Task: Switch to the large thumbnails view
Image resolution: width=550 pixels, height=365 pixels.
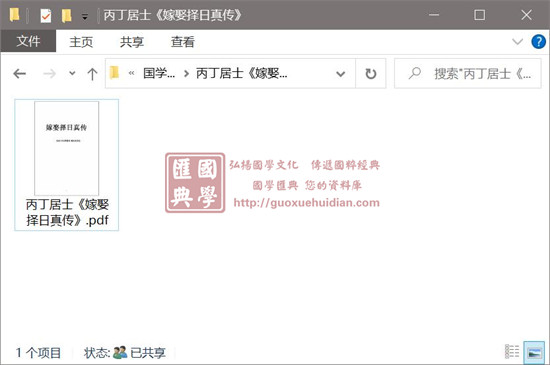Action: click(534, 352)
